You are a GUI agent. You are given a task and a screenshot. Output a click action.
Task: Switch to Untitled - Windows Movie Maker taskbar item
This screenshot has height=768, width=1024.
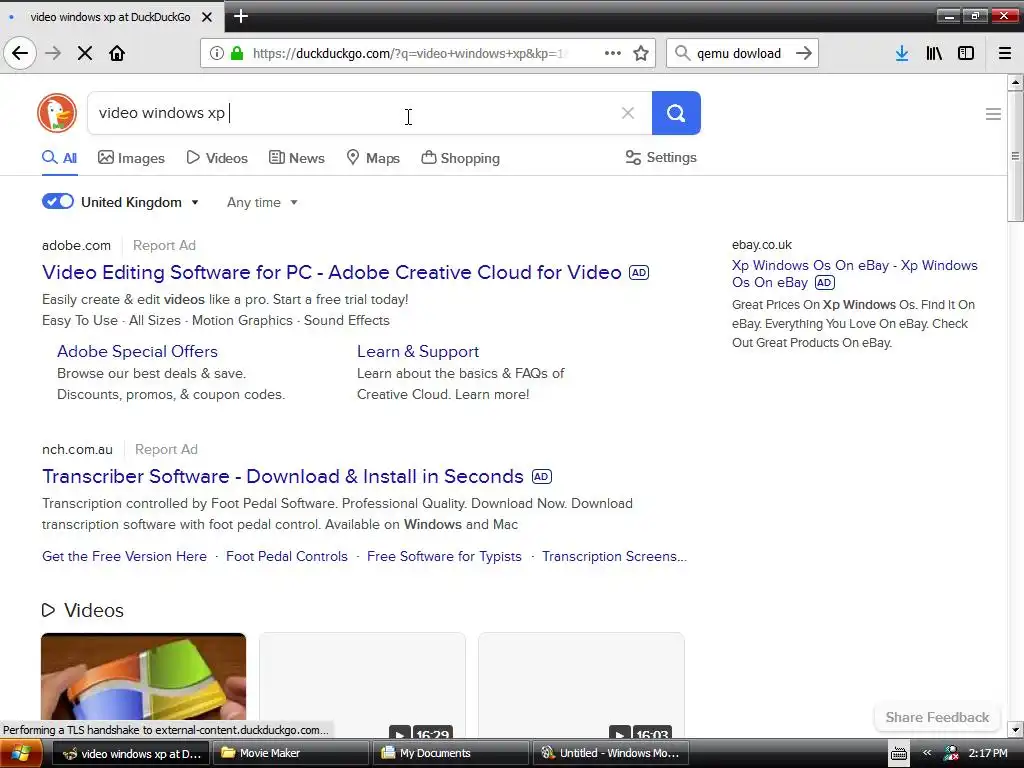point(611,753)
